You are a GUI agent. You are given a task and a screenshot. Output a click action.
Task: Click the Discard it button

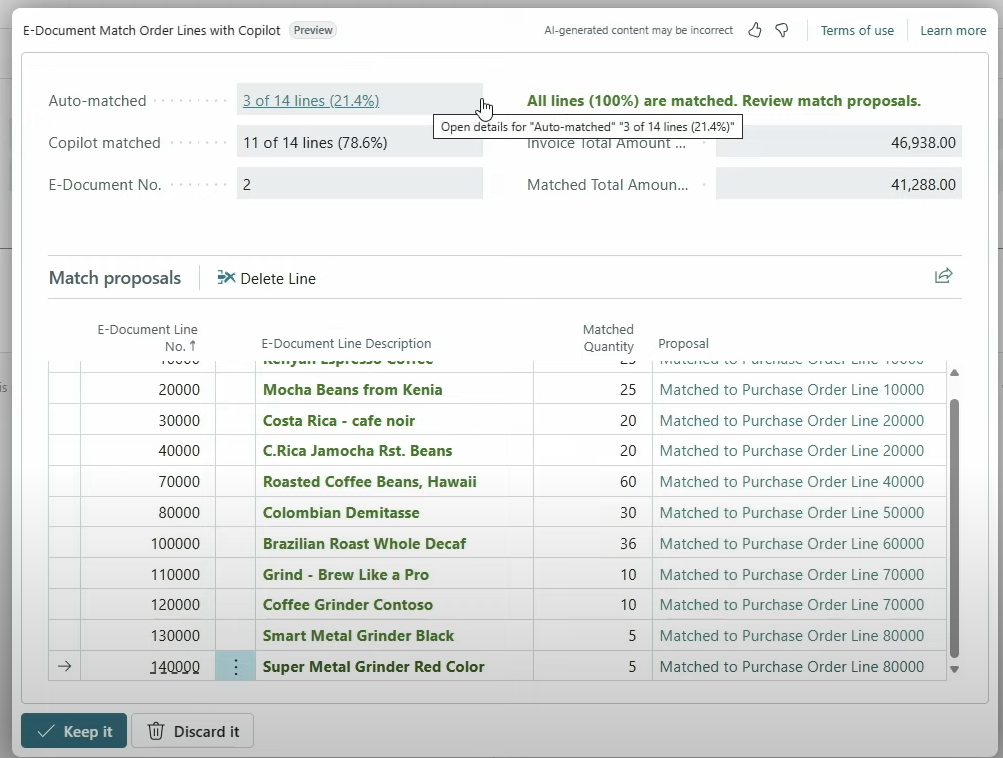point(193,731)
